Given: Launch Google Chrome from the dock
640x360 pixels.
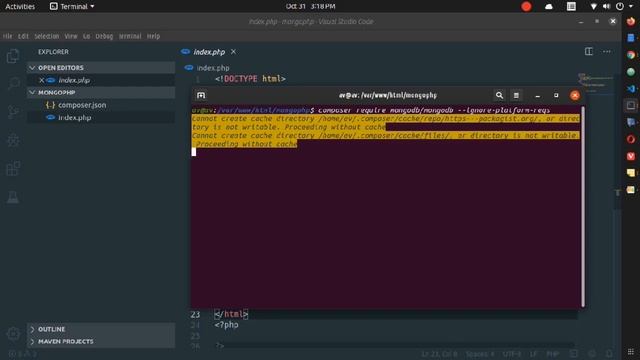Looking at the screenshot, I should [631, 55].
